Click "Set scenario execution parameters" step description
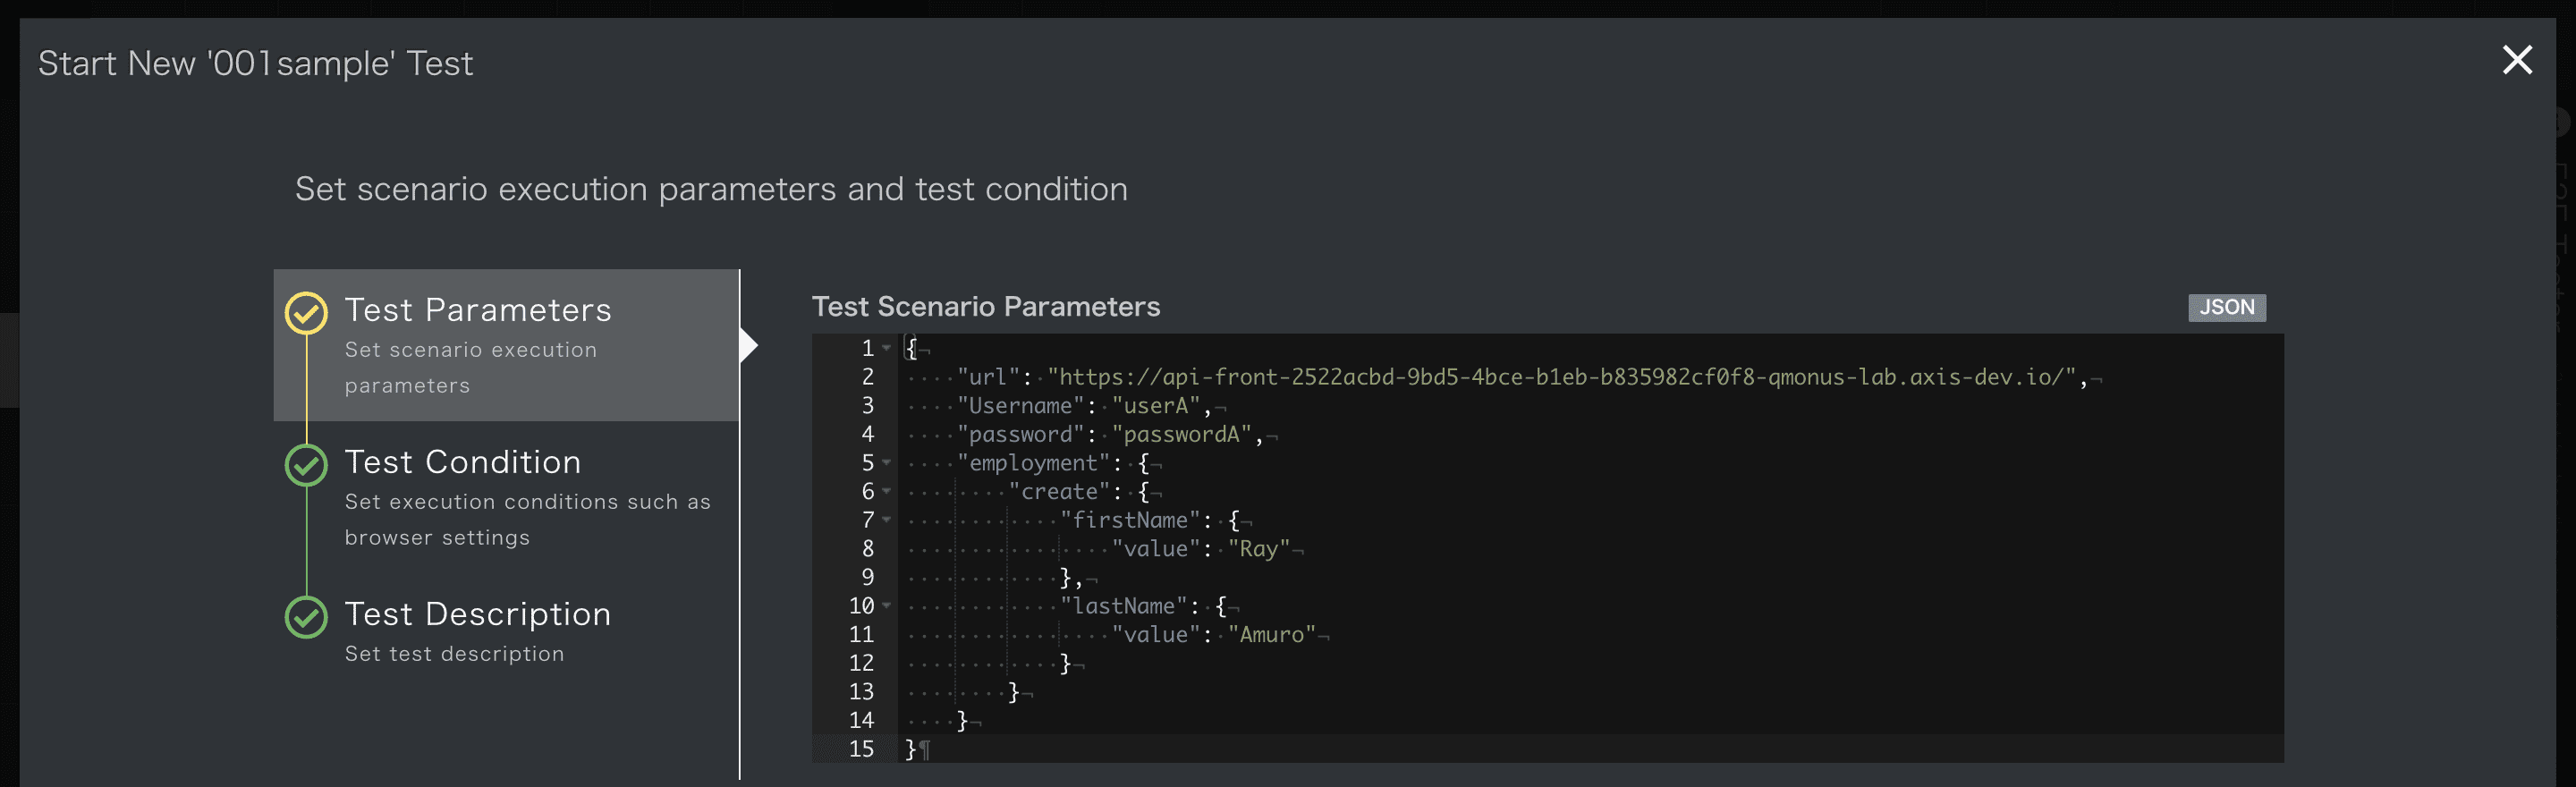The image size is (2576, 787). pos(470,368)
